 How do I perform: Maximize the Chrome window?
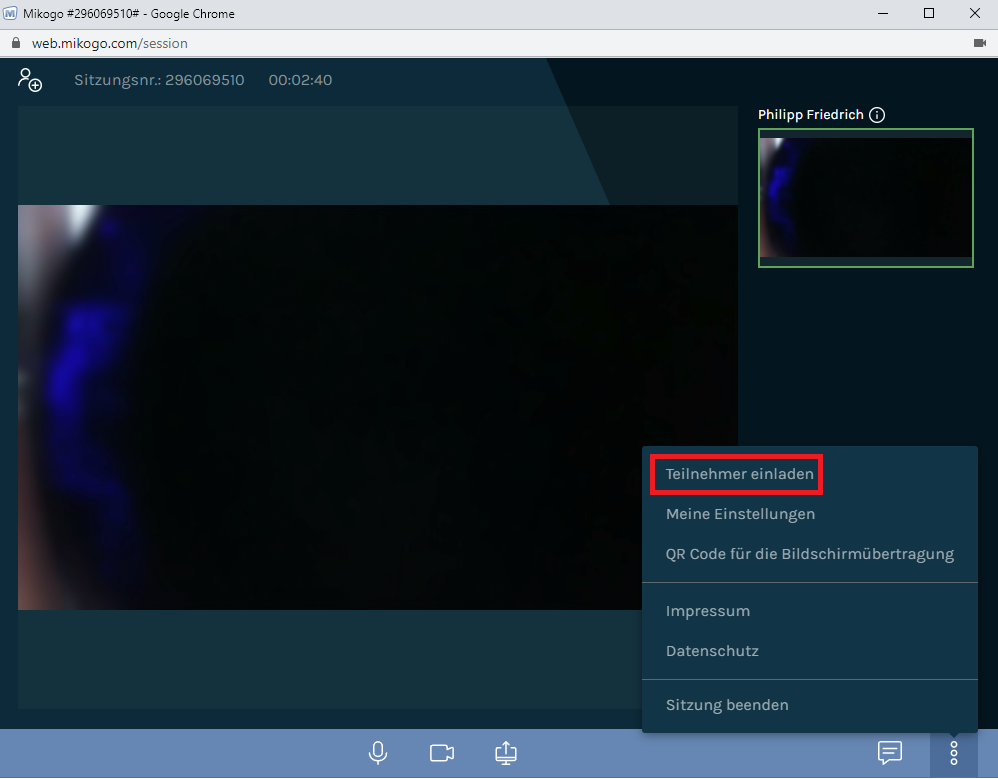click(x=929, y=13)
